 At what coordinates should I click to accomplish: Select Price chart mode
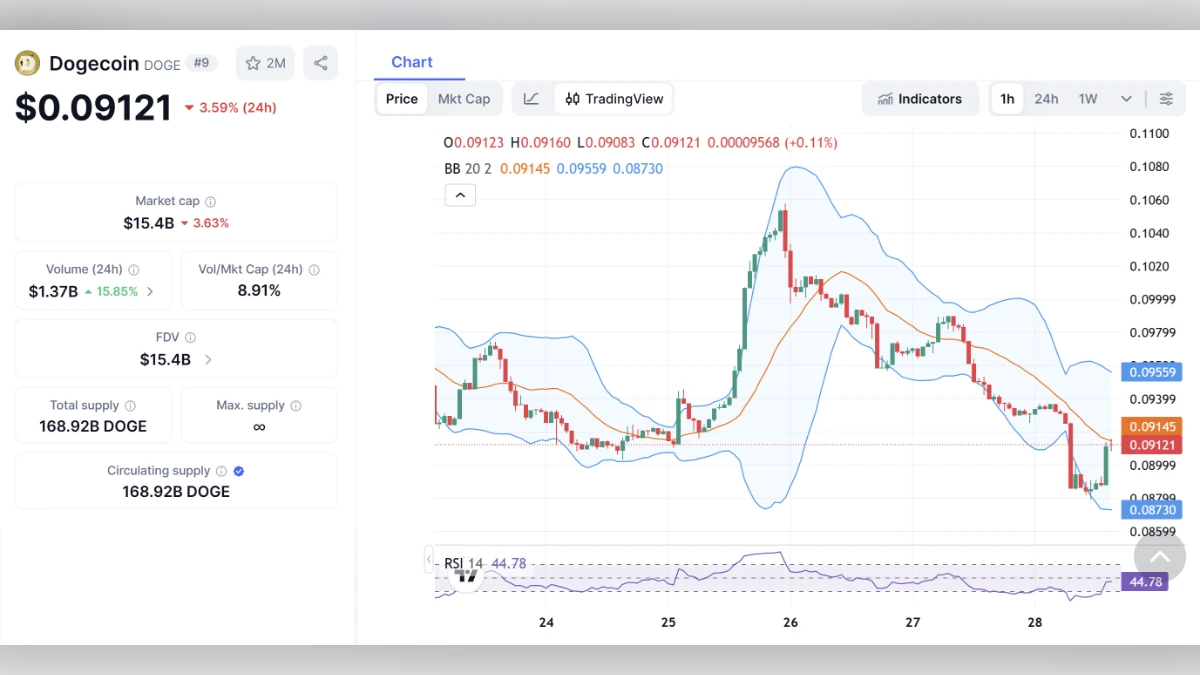coord(401,98)
